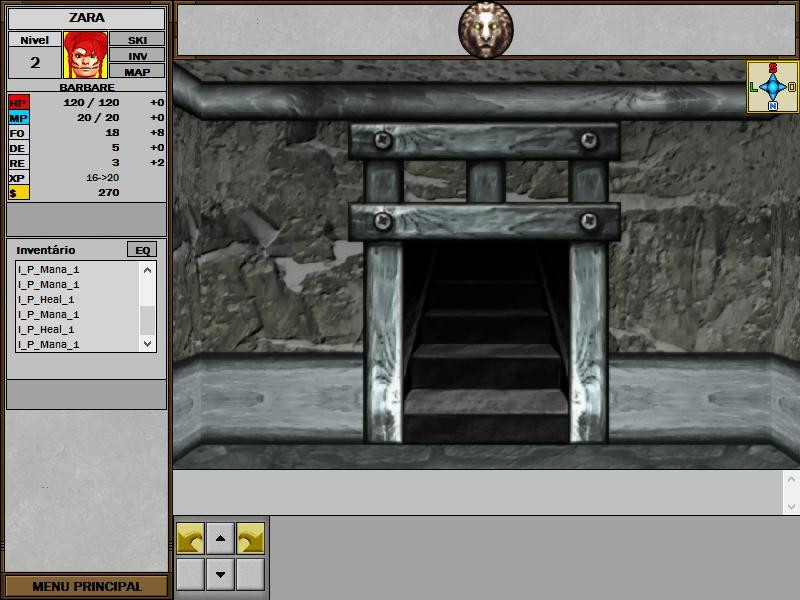Click the lion head emblem
800x600 pixels.
point(486,30)
